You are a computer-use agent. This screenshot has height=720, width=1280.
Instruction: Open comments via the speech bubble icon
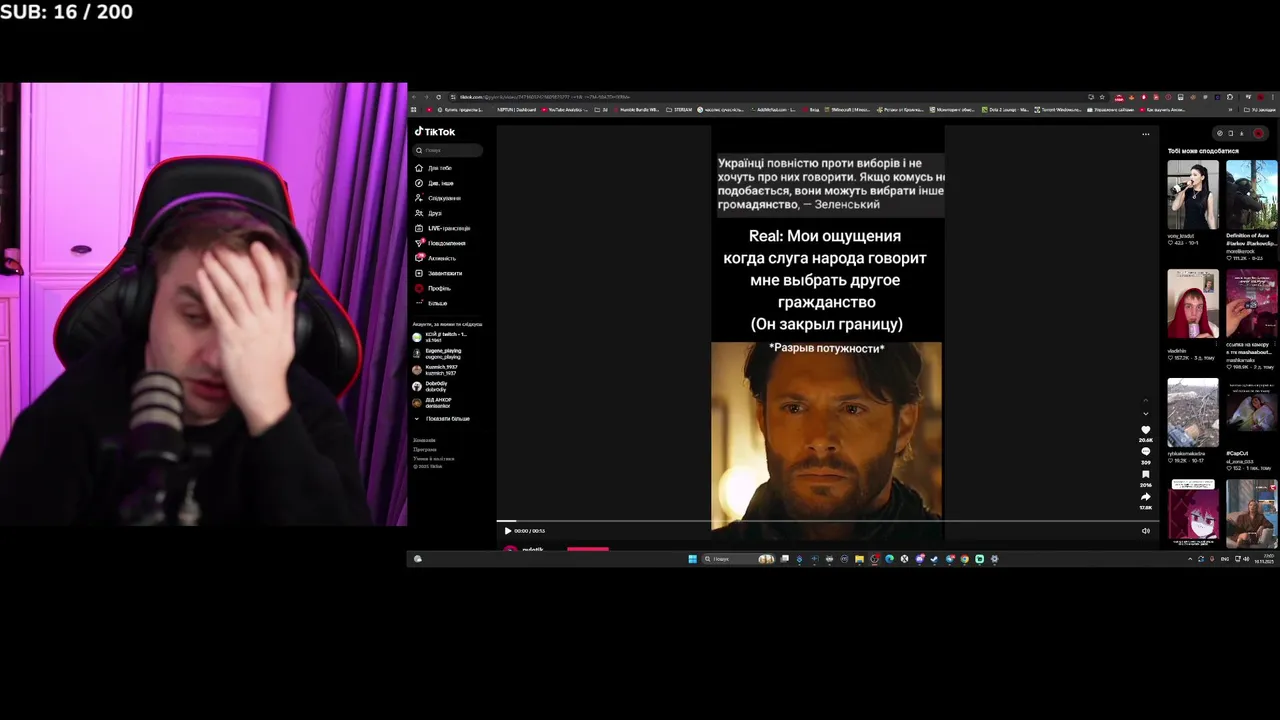1146,452
